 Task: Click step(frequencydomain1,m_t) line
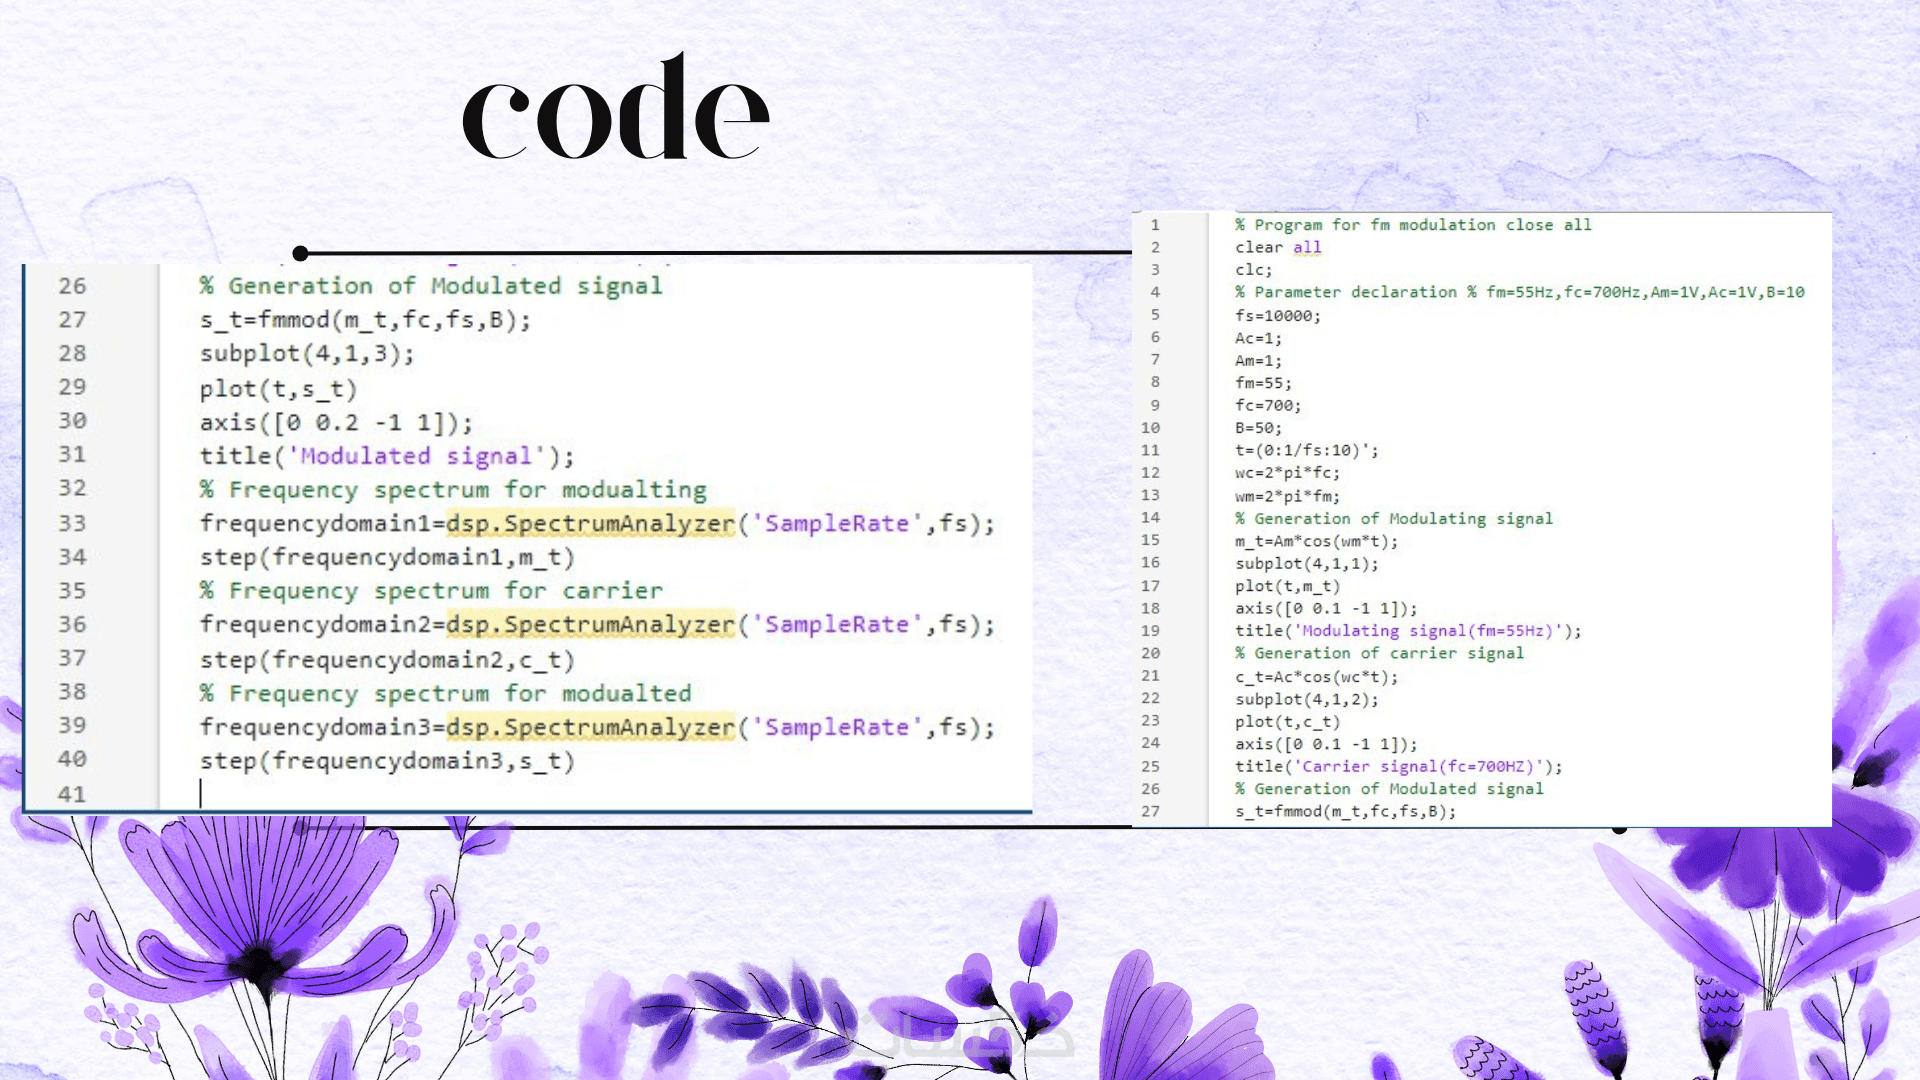pos(387,557)
